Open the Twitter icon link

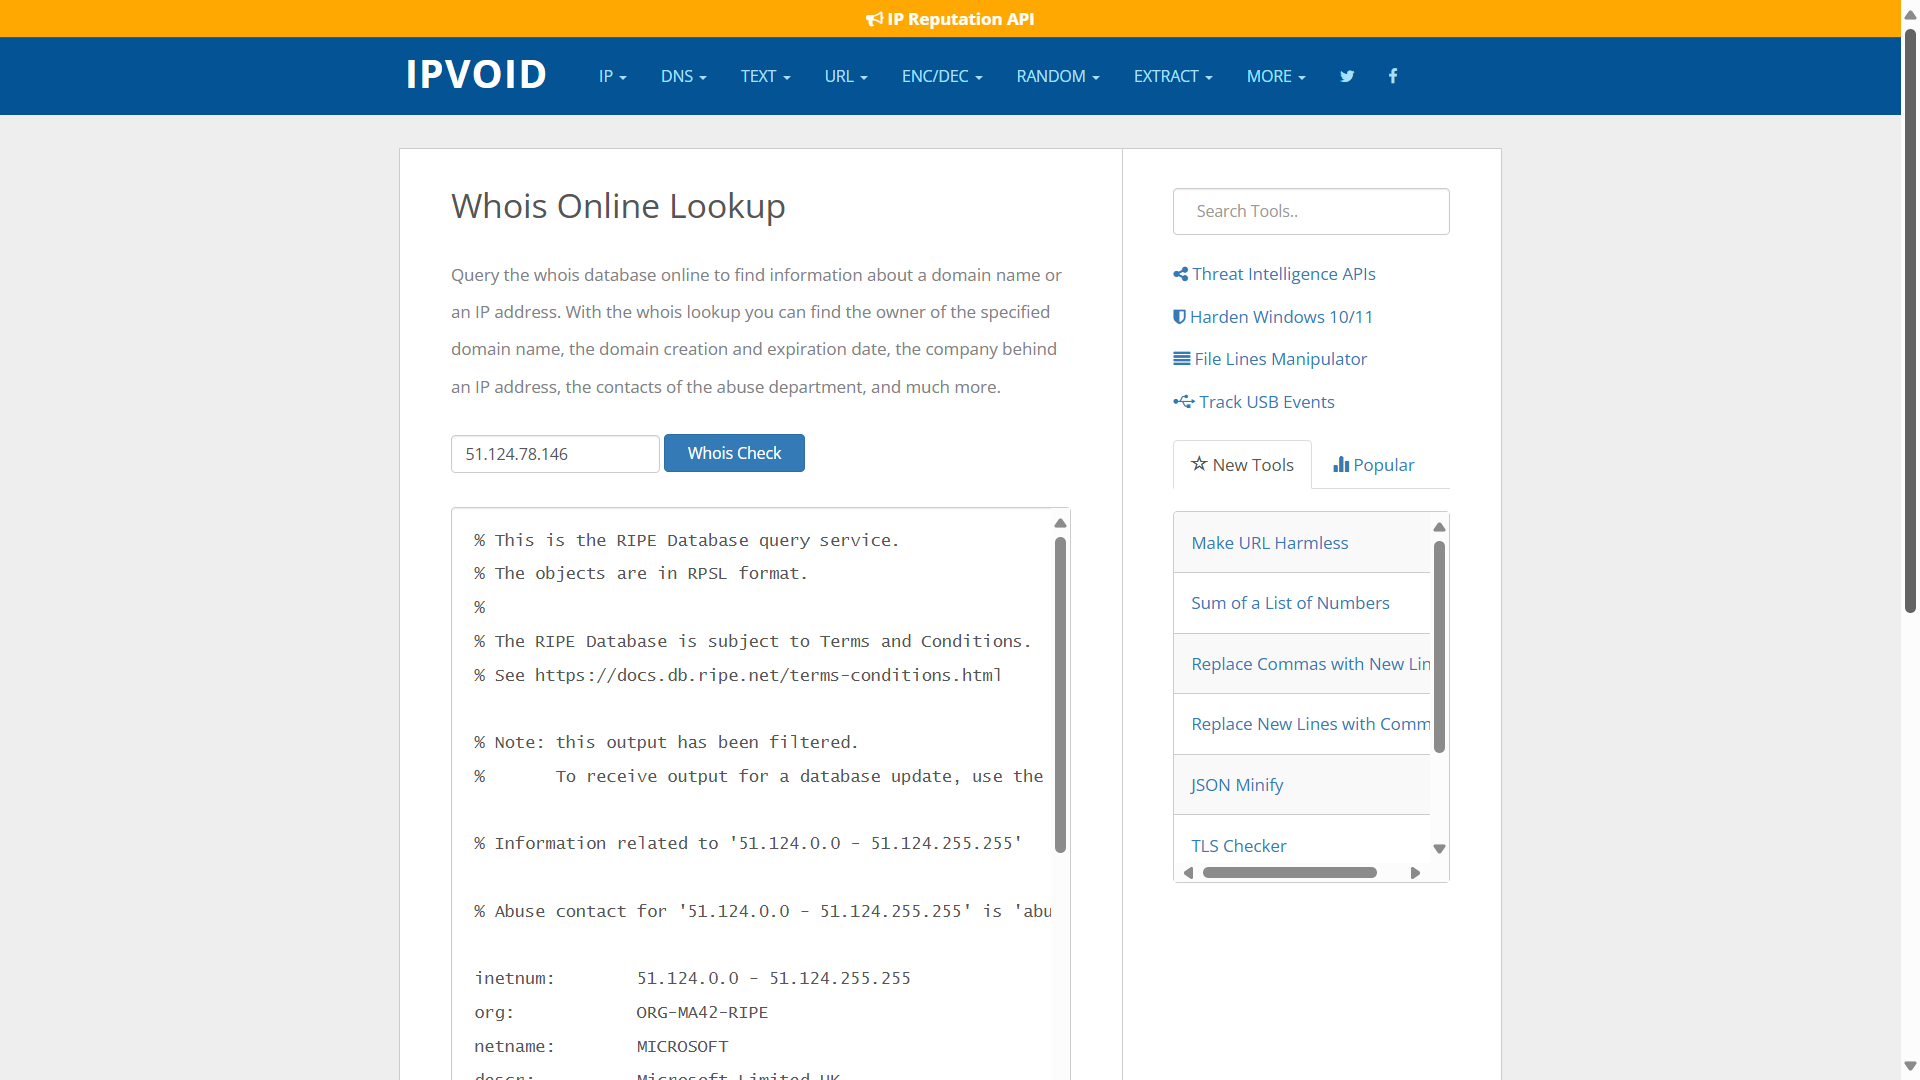(x=1347, y=76)
